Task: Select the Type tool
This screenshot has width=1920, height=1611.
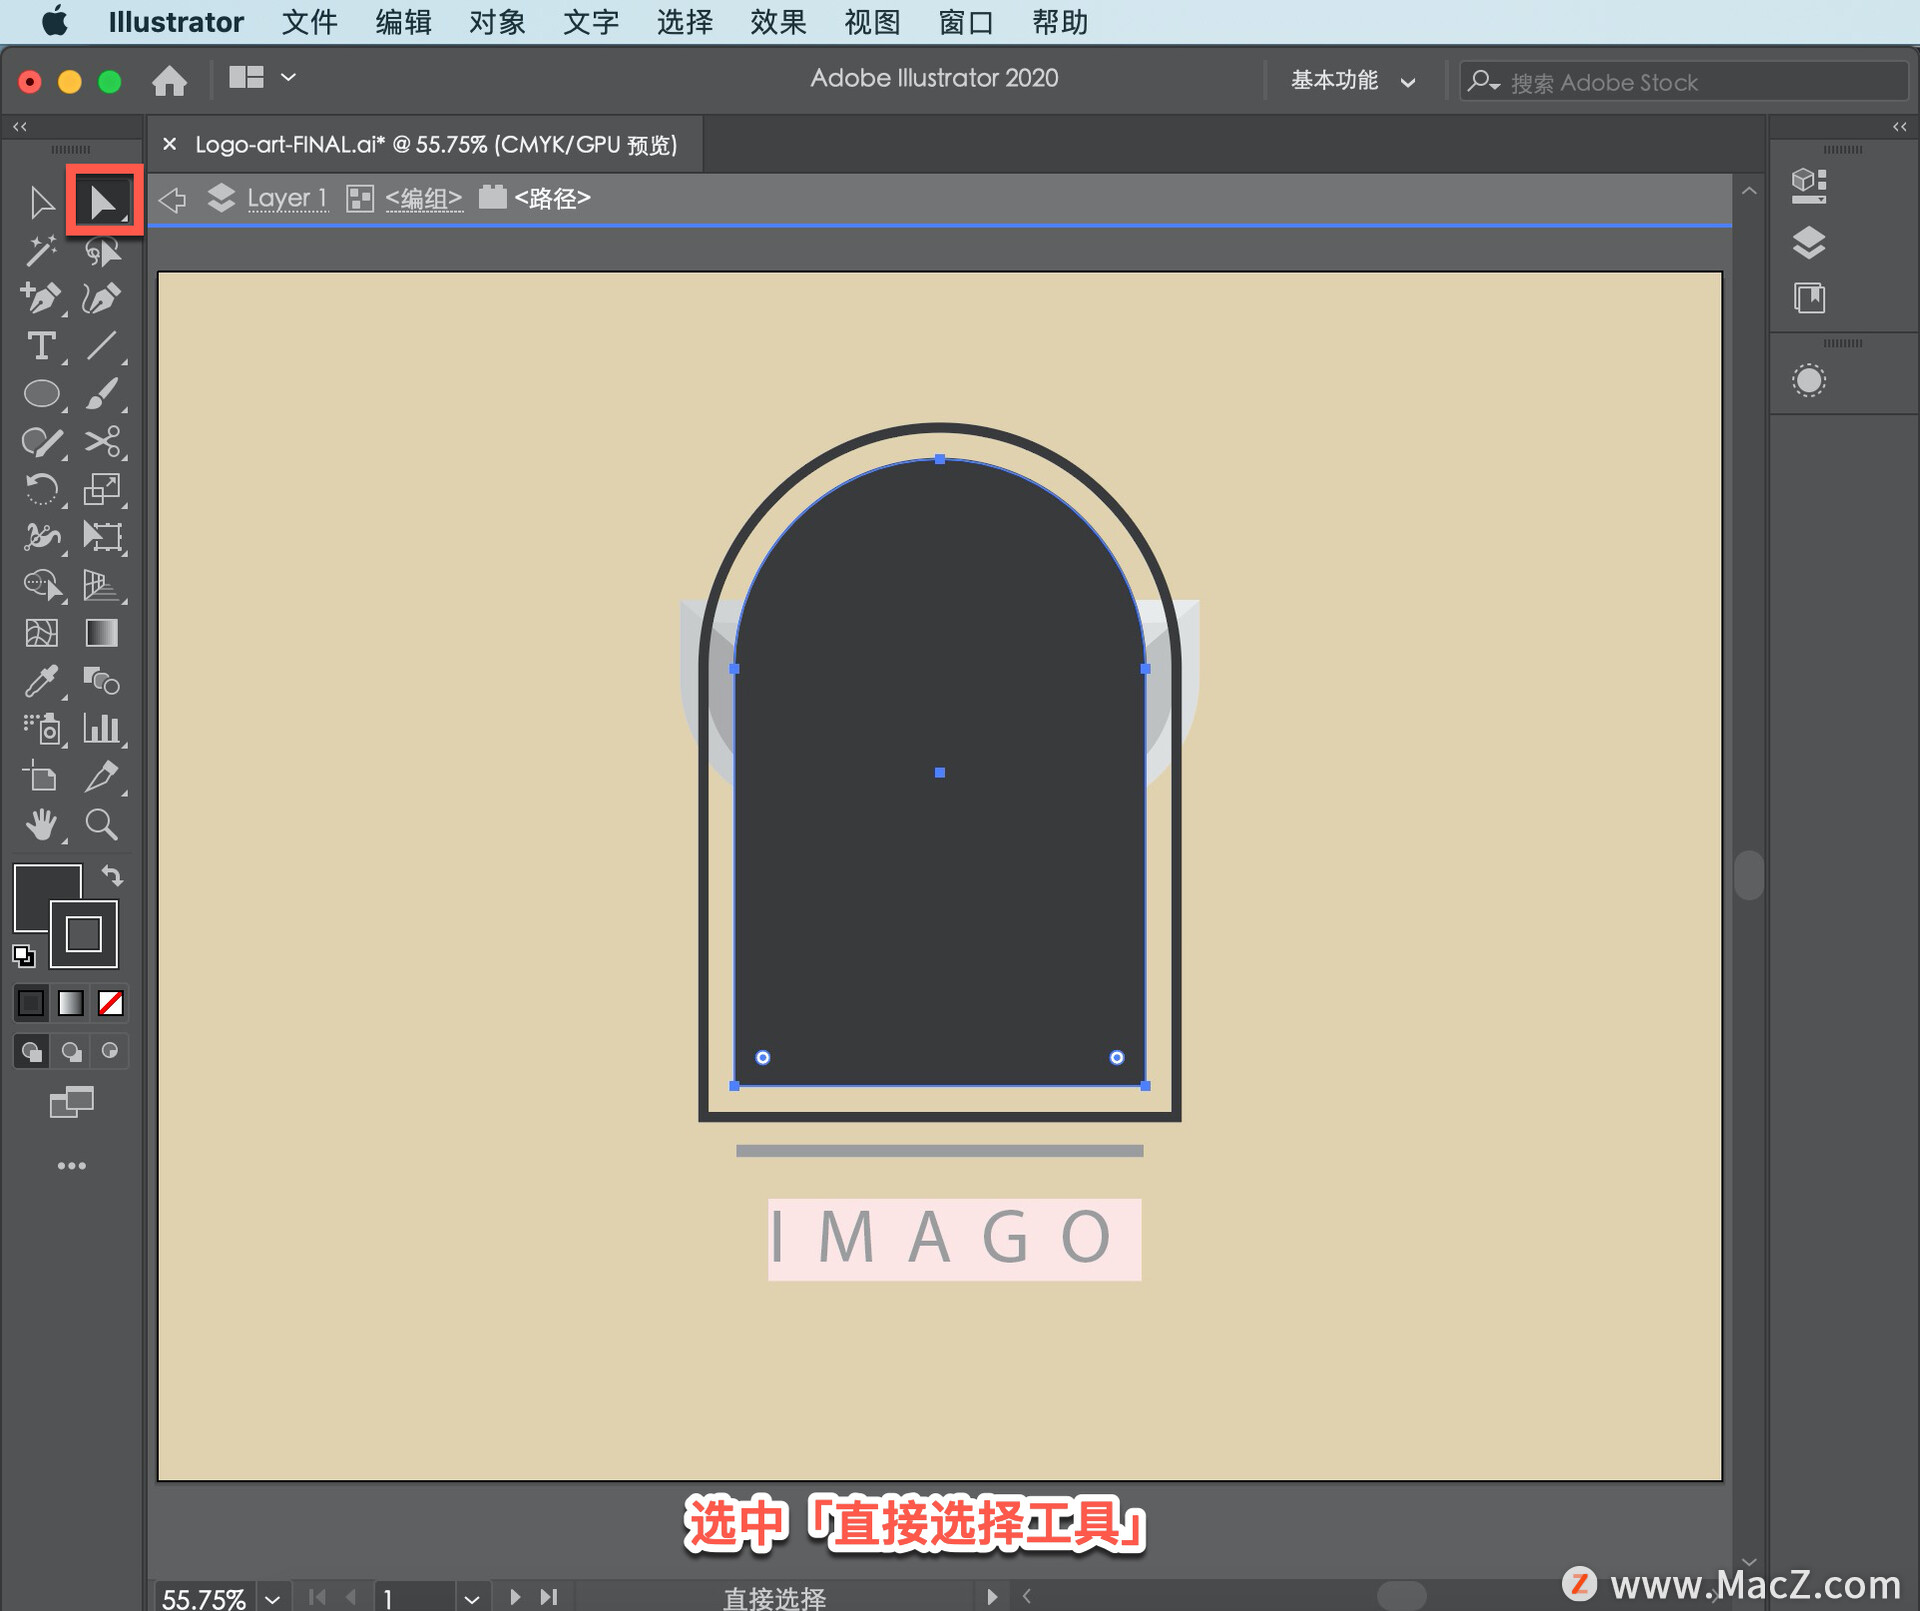Action: coord(41,346)
